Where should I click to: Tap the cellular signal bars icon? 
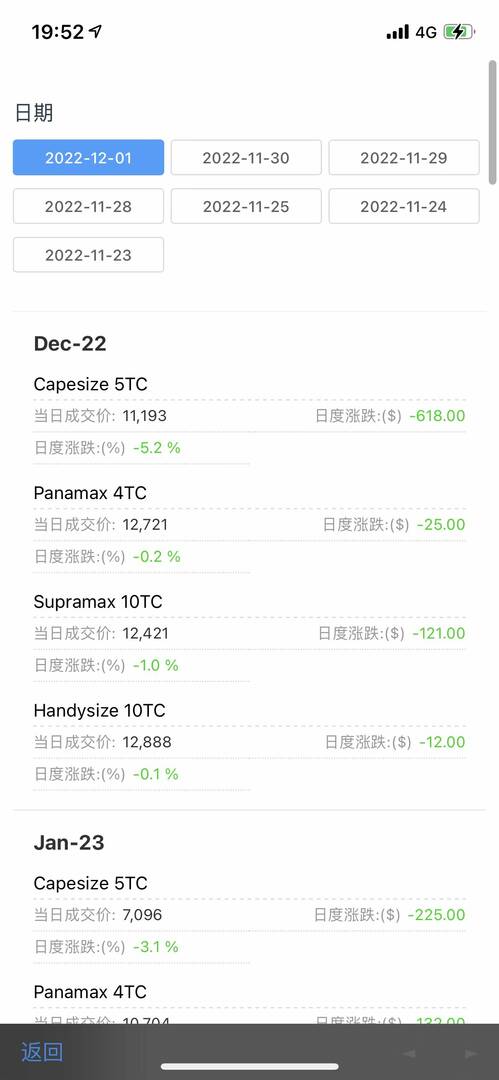tap(398, 32)
